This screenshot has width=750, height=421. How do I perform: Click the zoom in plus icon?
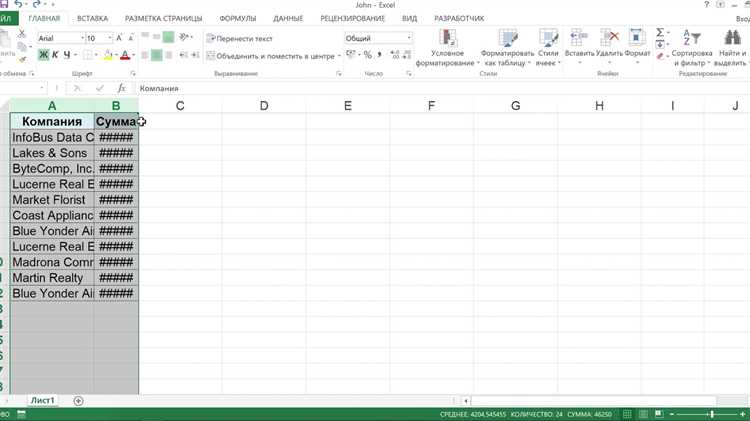click(x=743, y=414)
